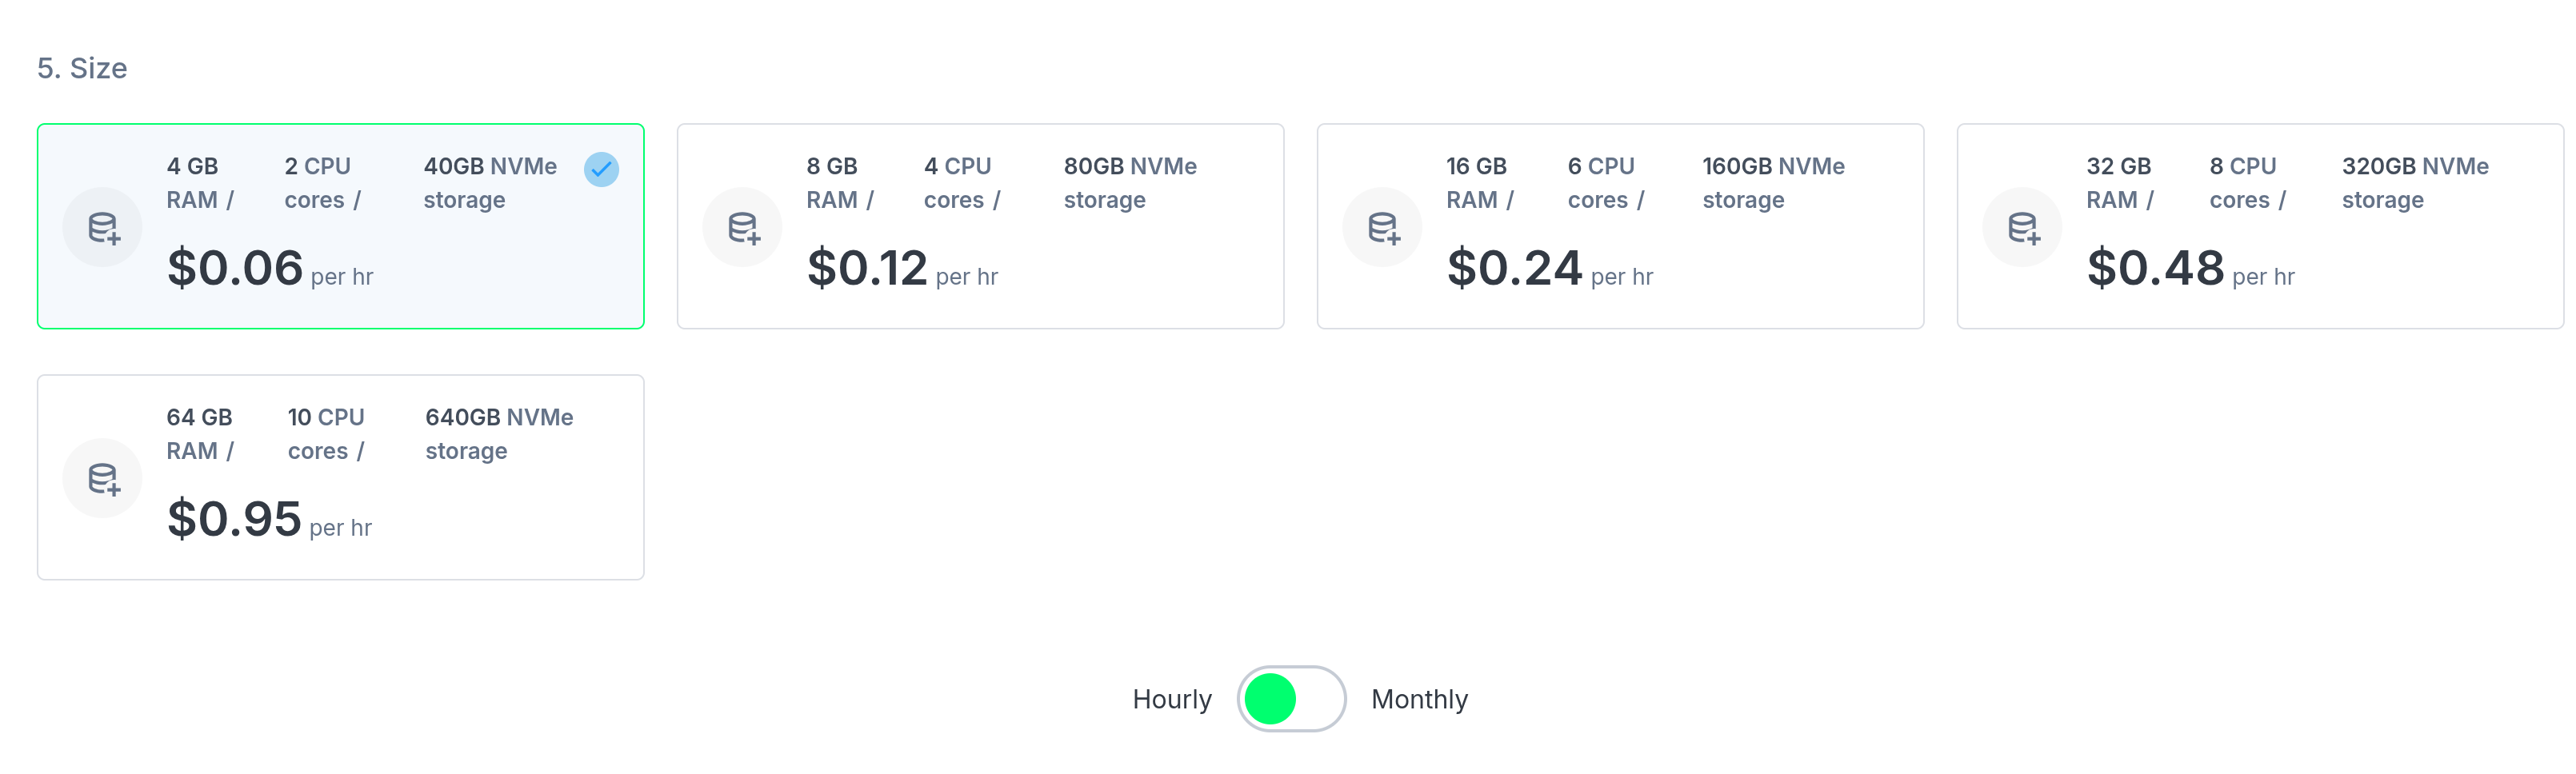Click the 320GB NVMe storage text
This screenshot has height=774, width=2576.
click(x=2416, y=182)
